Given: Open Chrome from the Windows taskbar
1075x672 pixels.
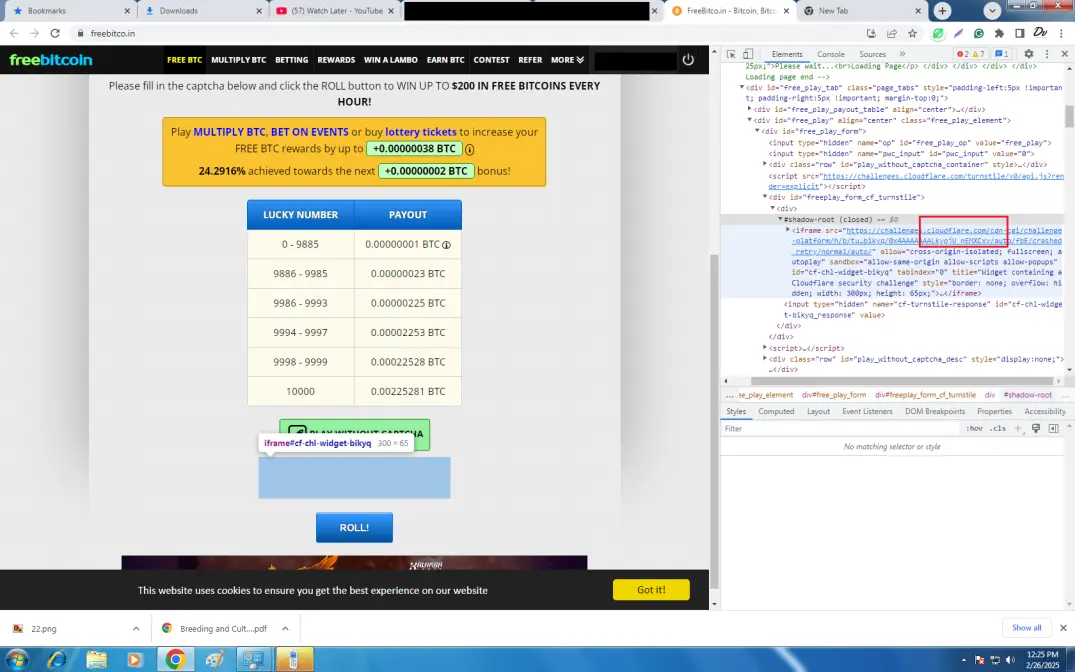Looking at the screenshot, I should tap(175, 659).
